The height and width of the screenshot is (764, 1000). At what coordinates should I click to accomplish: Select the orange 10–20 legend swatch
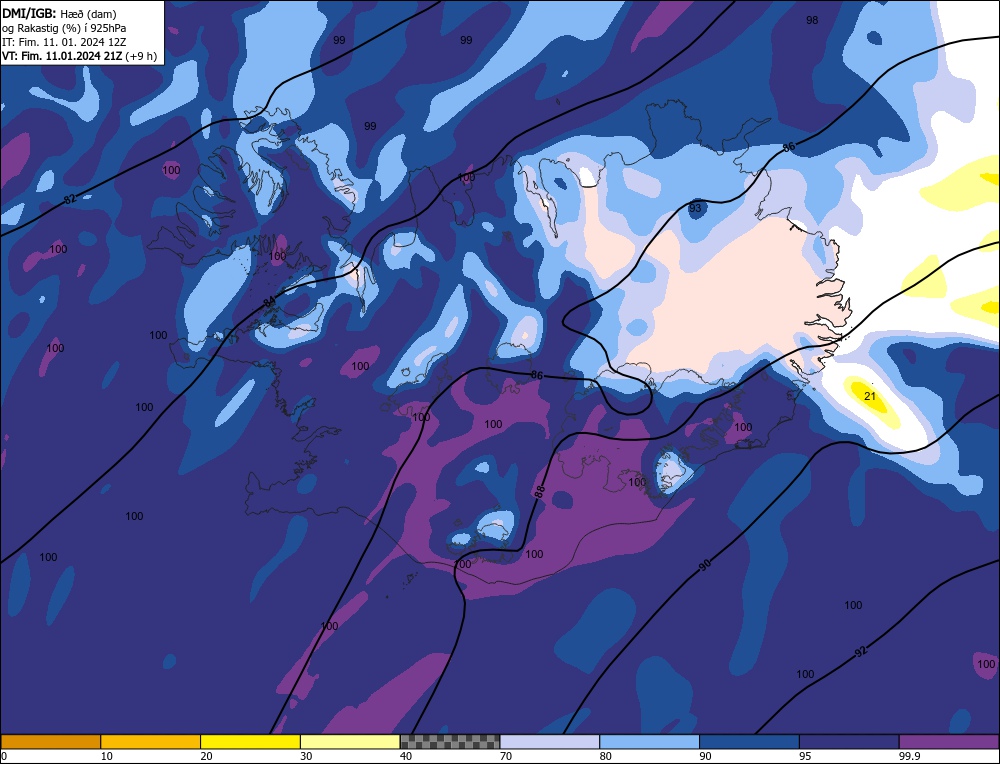click(x=151, y=742)
